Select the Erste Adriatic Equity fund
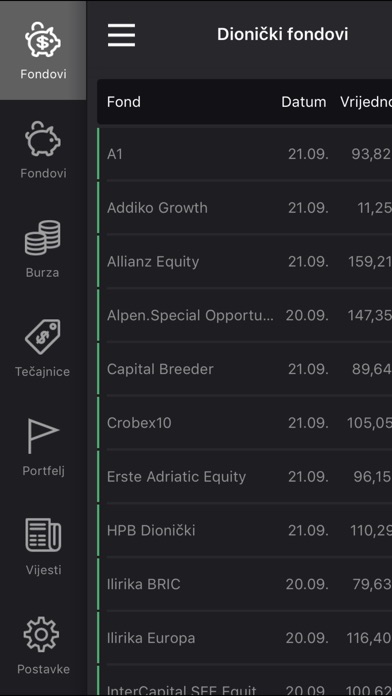392x696 pixels. point(245,476)
